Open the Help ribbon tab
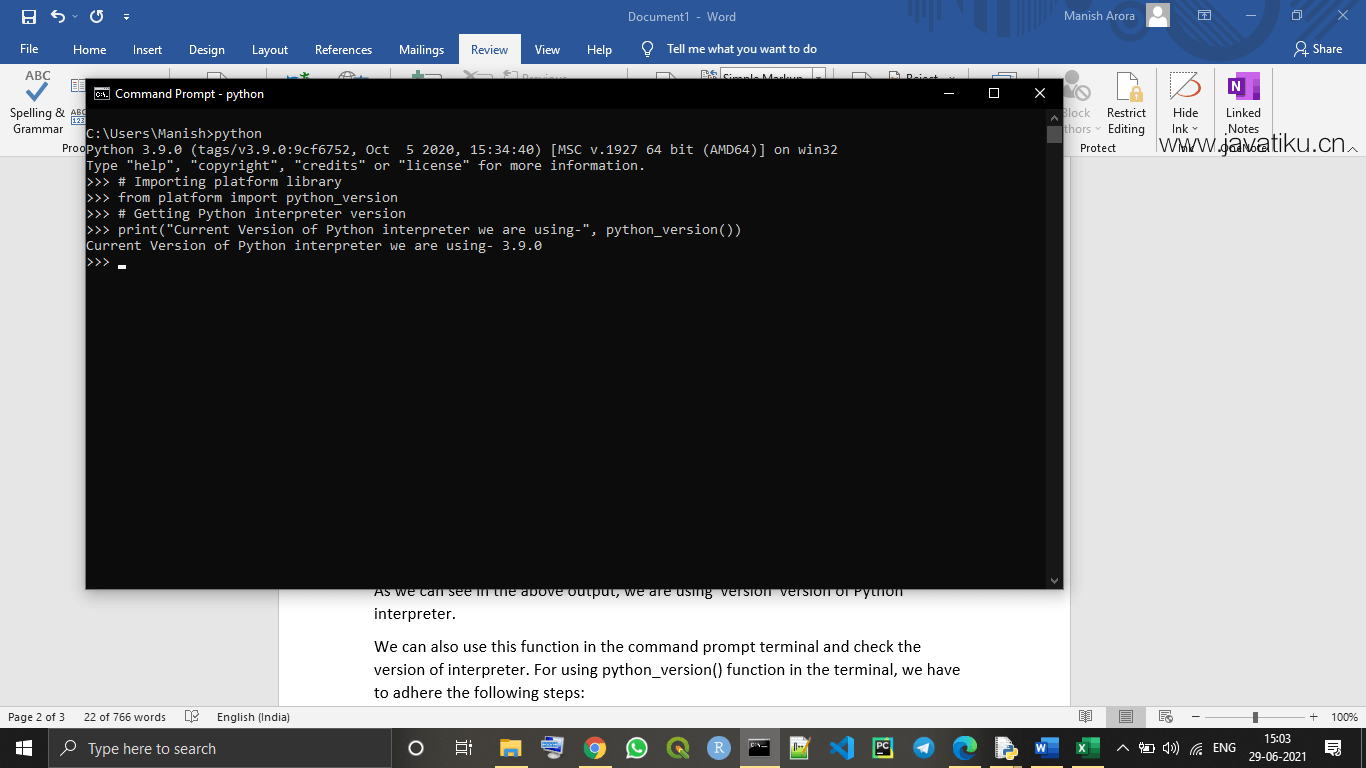The width and height of the screenshot is (1366, 768). pyautogui.click(x=599, y=49)
